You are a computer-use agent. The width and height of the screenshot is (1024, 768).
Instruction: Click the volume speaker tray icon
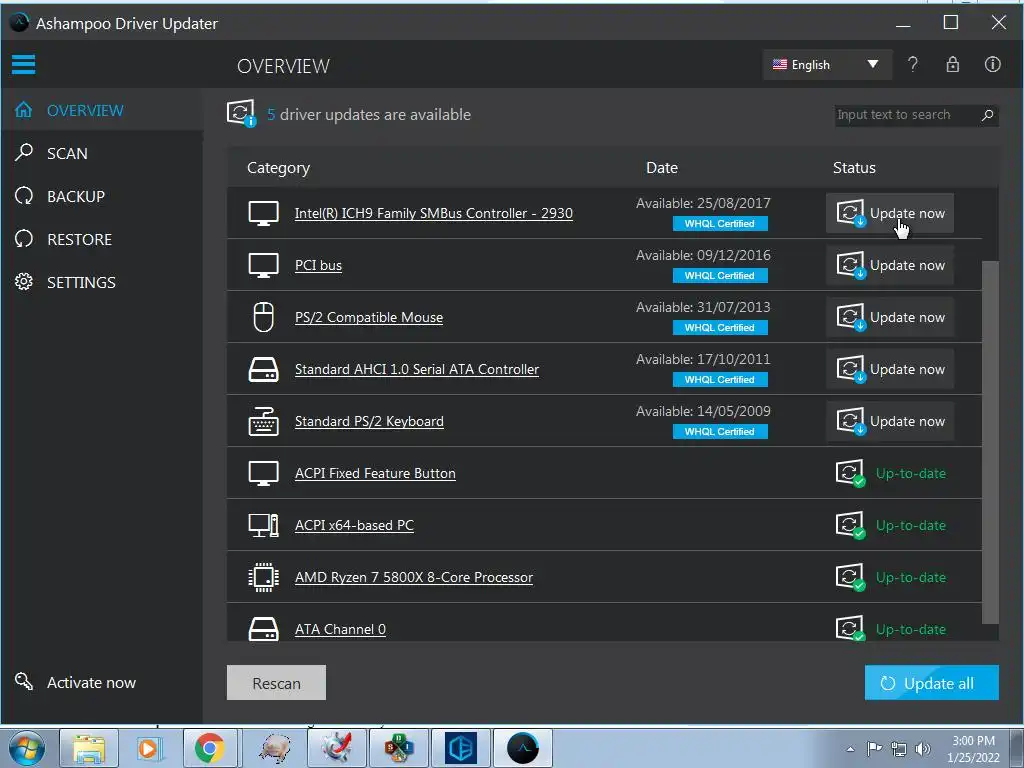922,748
